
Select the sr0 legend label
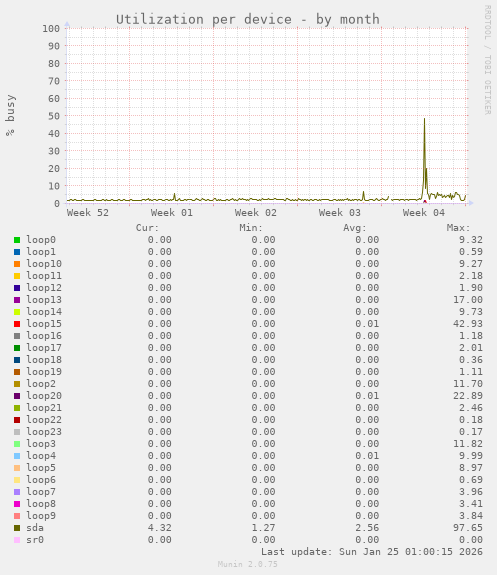tap(35, 540)
